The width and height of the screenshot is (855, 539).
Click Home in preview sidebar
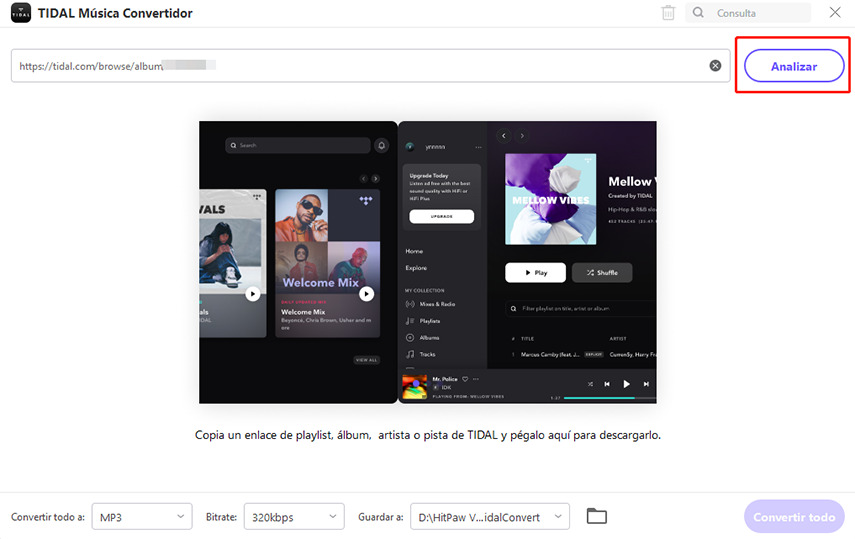pos(414,251)
